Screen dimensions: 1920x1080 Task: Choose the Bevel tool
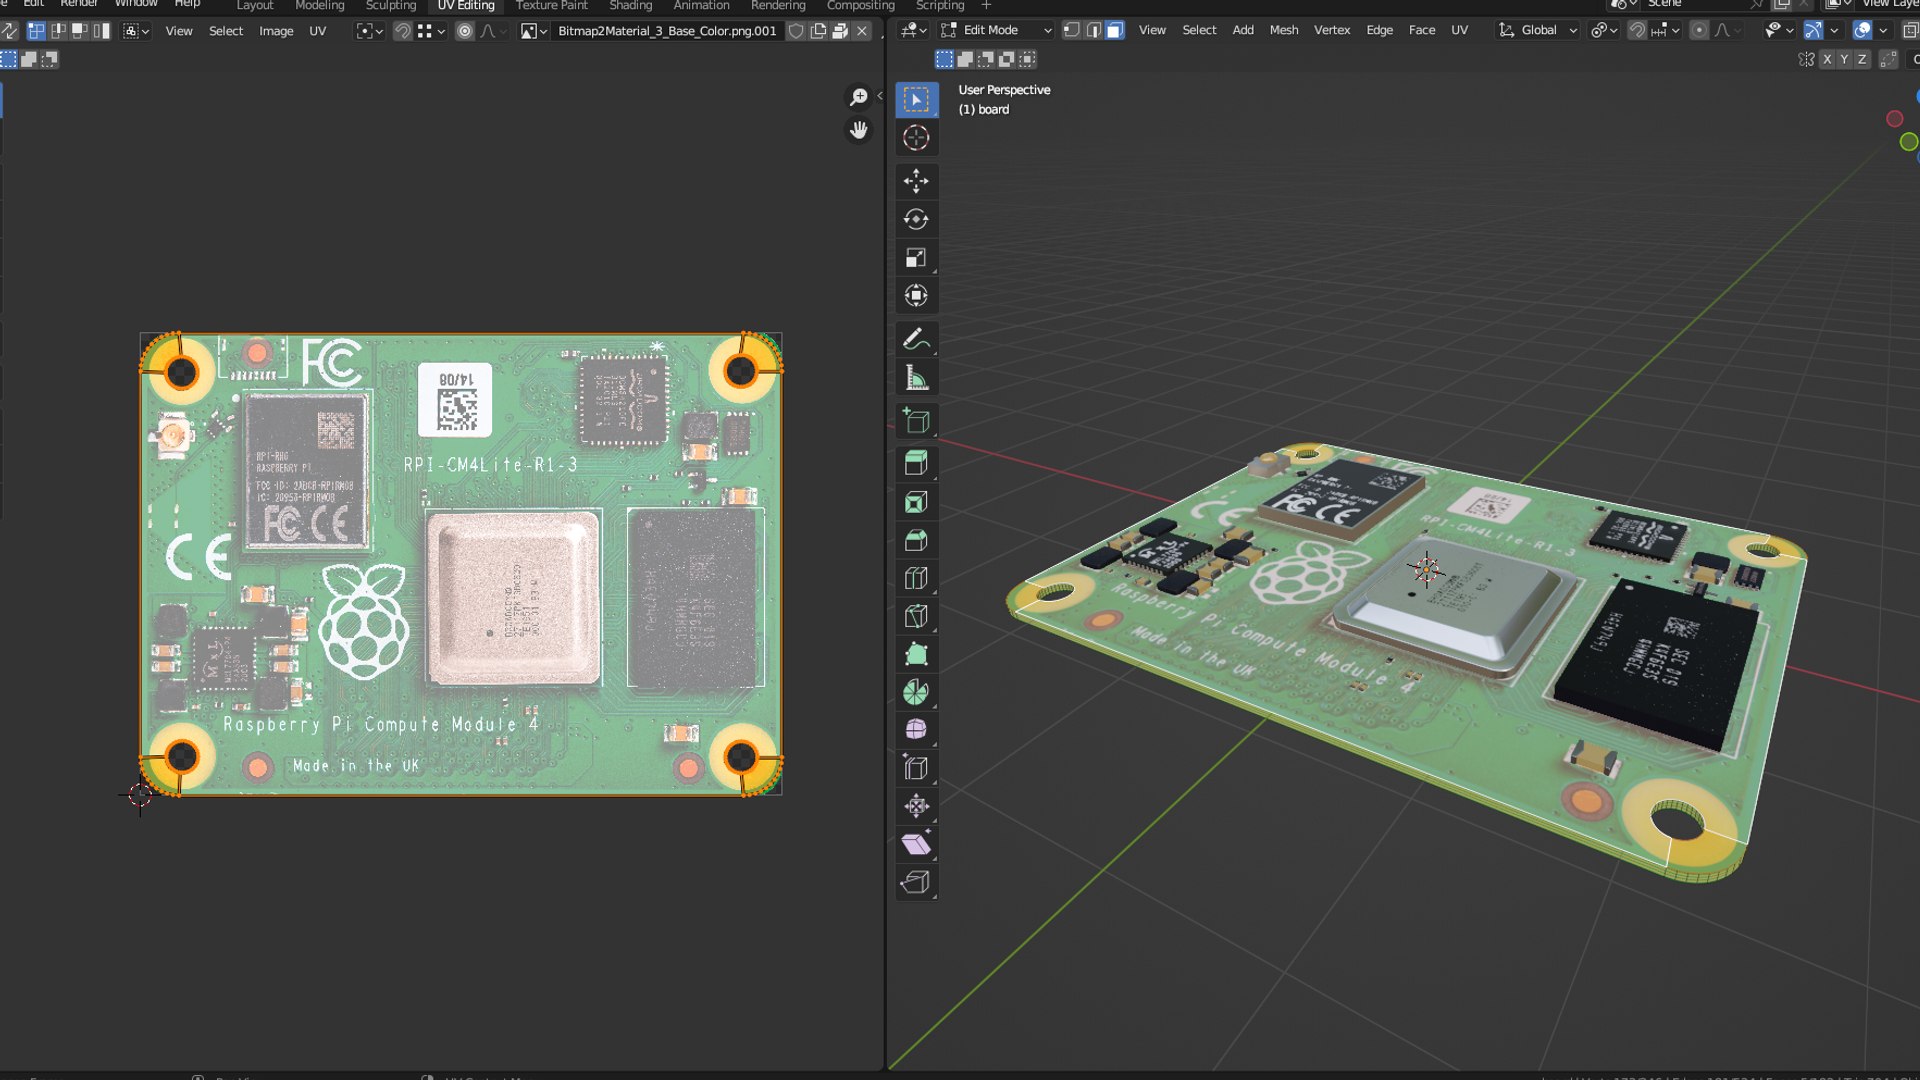click(x=916, y=540)
